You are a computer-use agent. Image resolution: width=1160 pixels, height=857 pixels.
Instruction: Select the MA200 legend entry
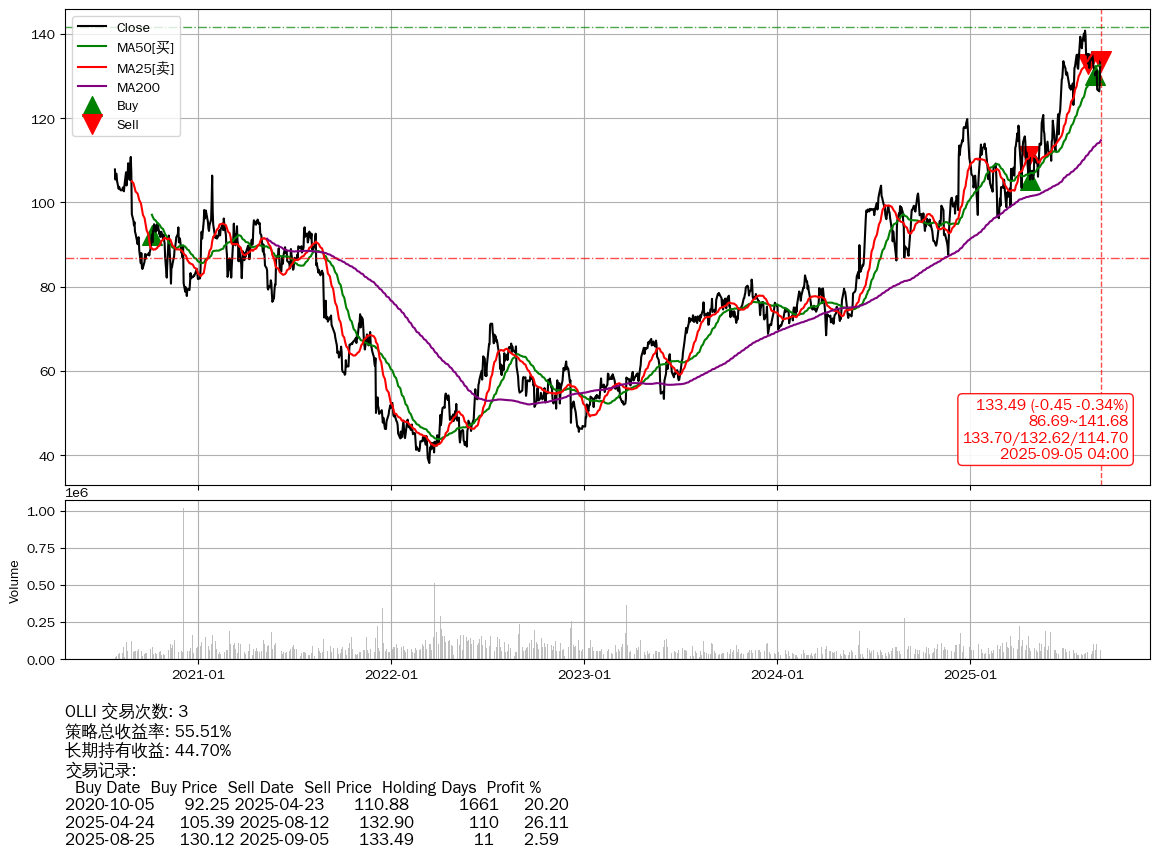tap(138, 87)
